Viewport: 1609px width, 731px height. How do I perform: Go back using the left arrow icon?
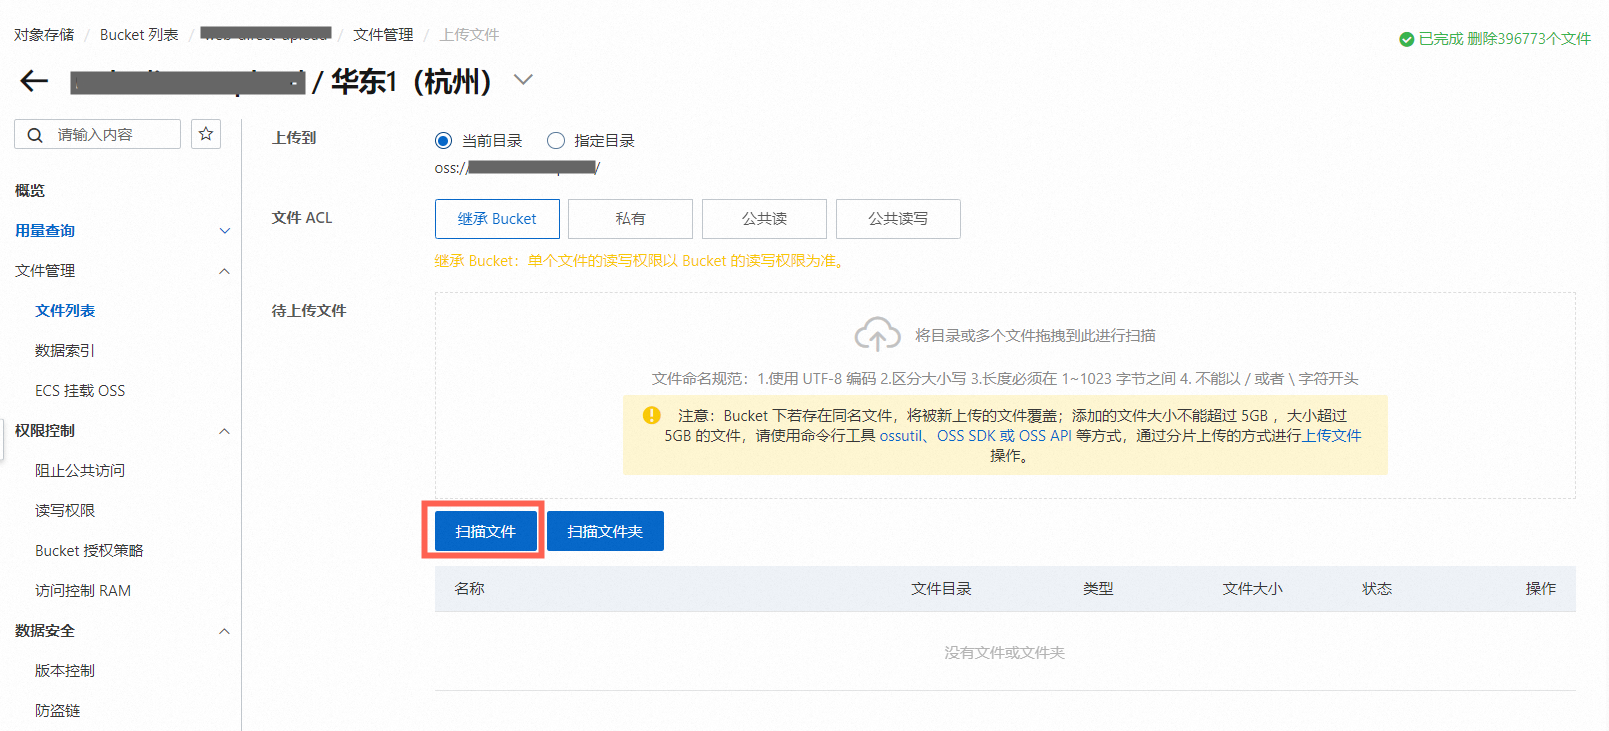click(35, 81)
